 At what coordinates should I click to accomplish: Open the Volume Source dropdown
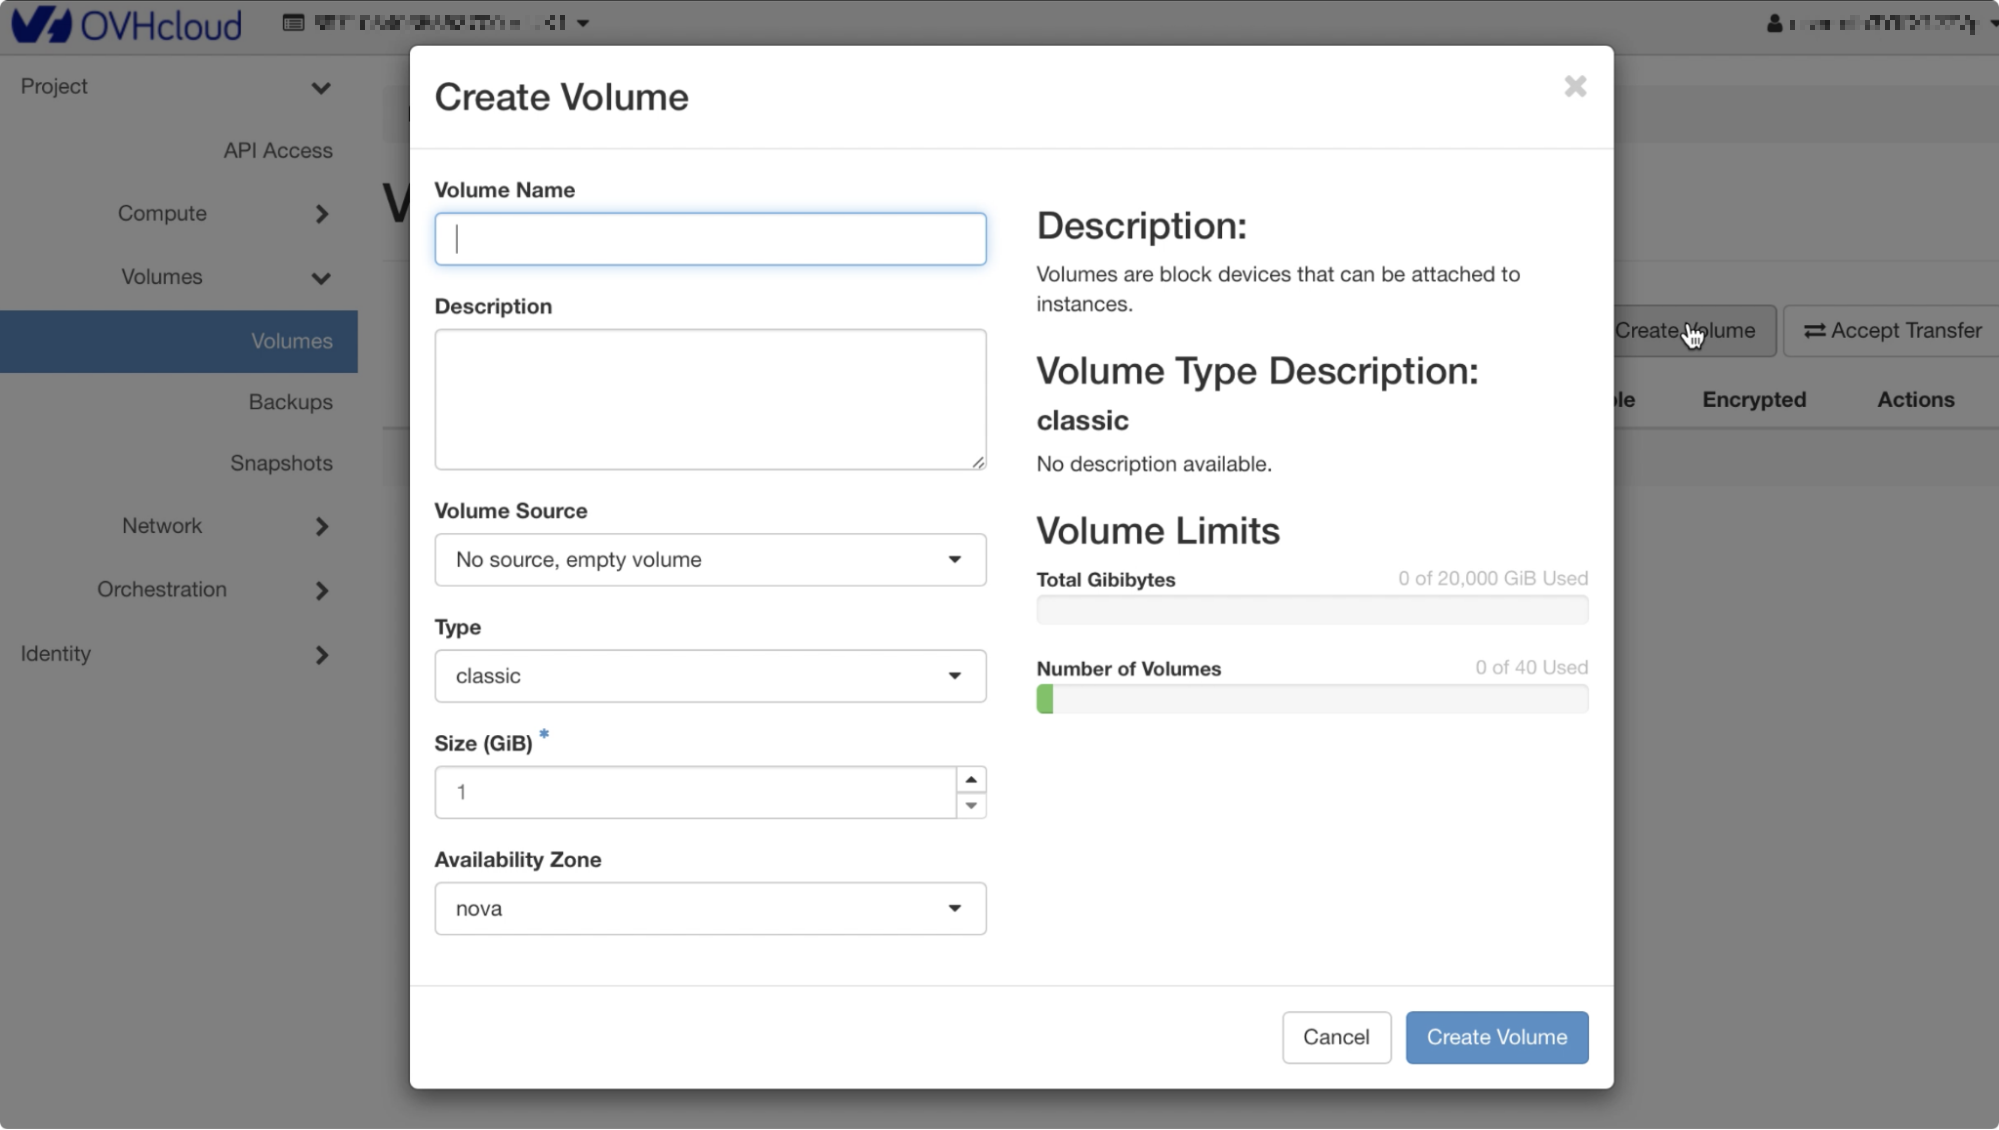click(x=710, y=560)
